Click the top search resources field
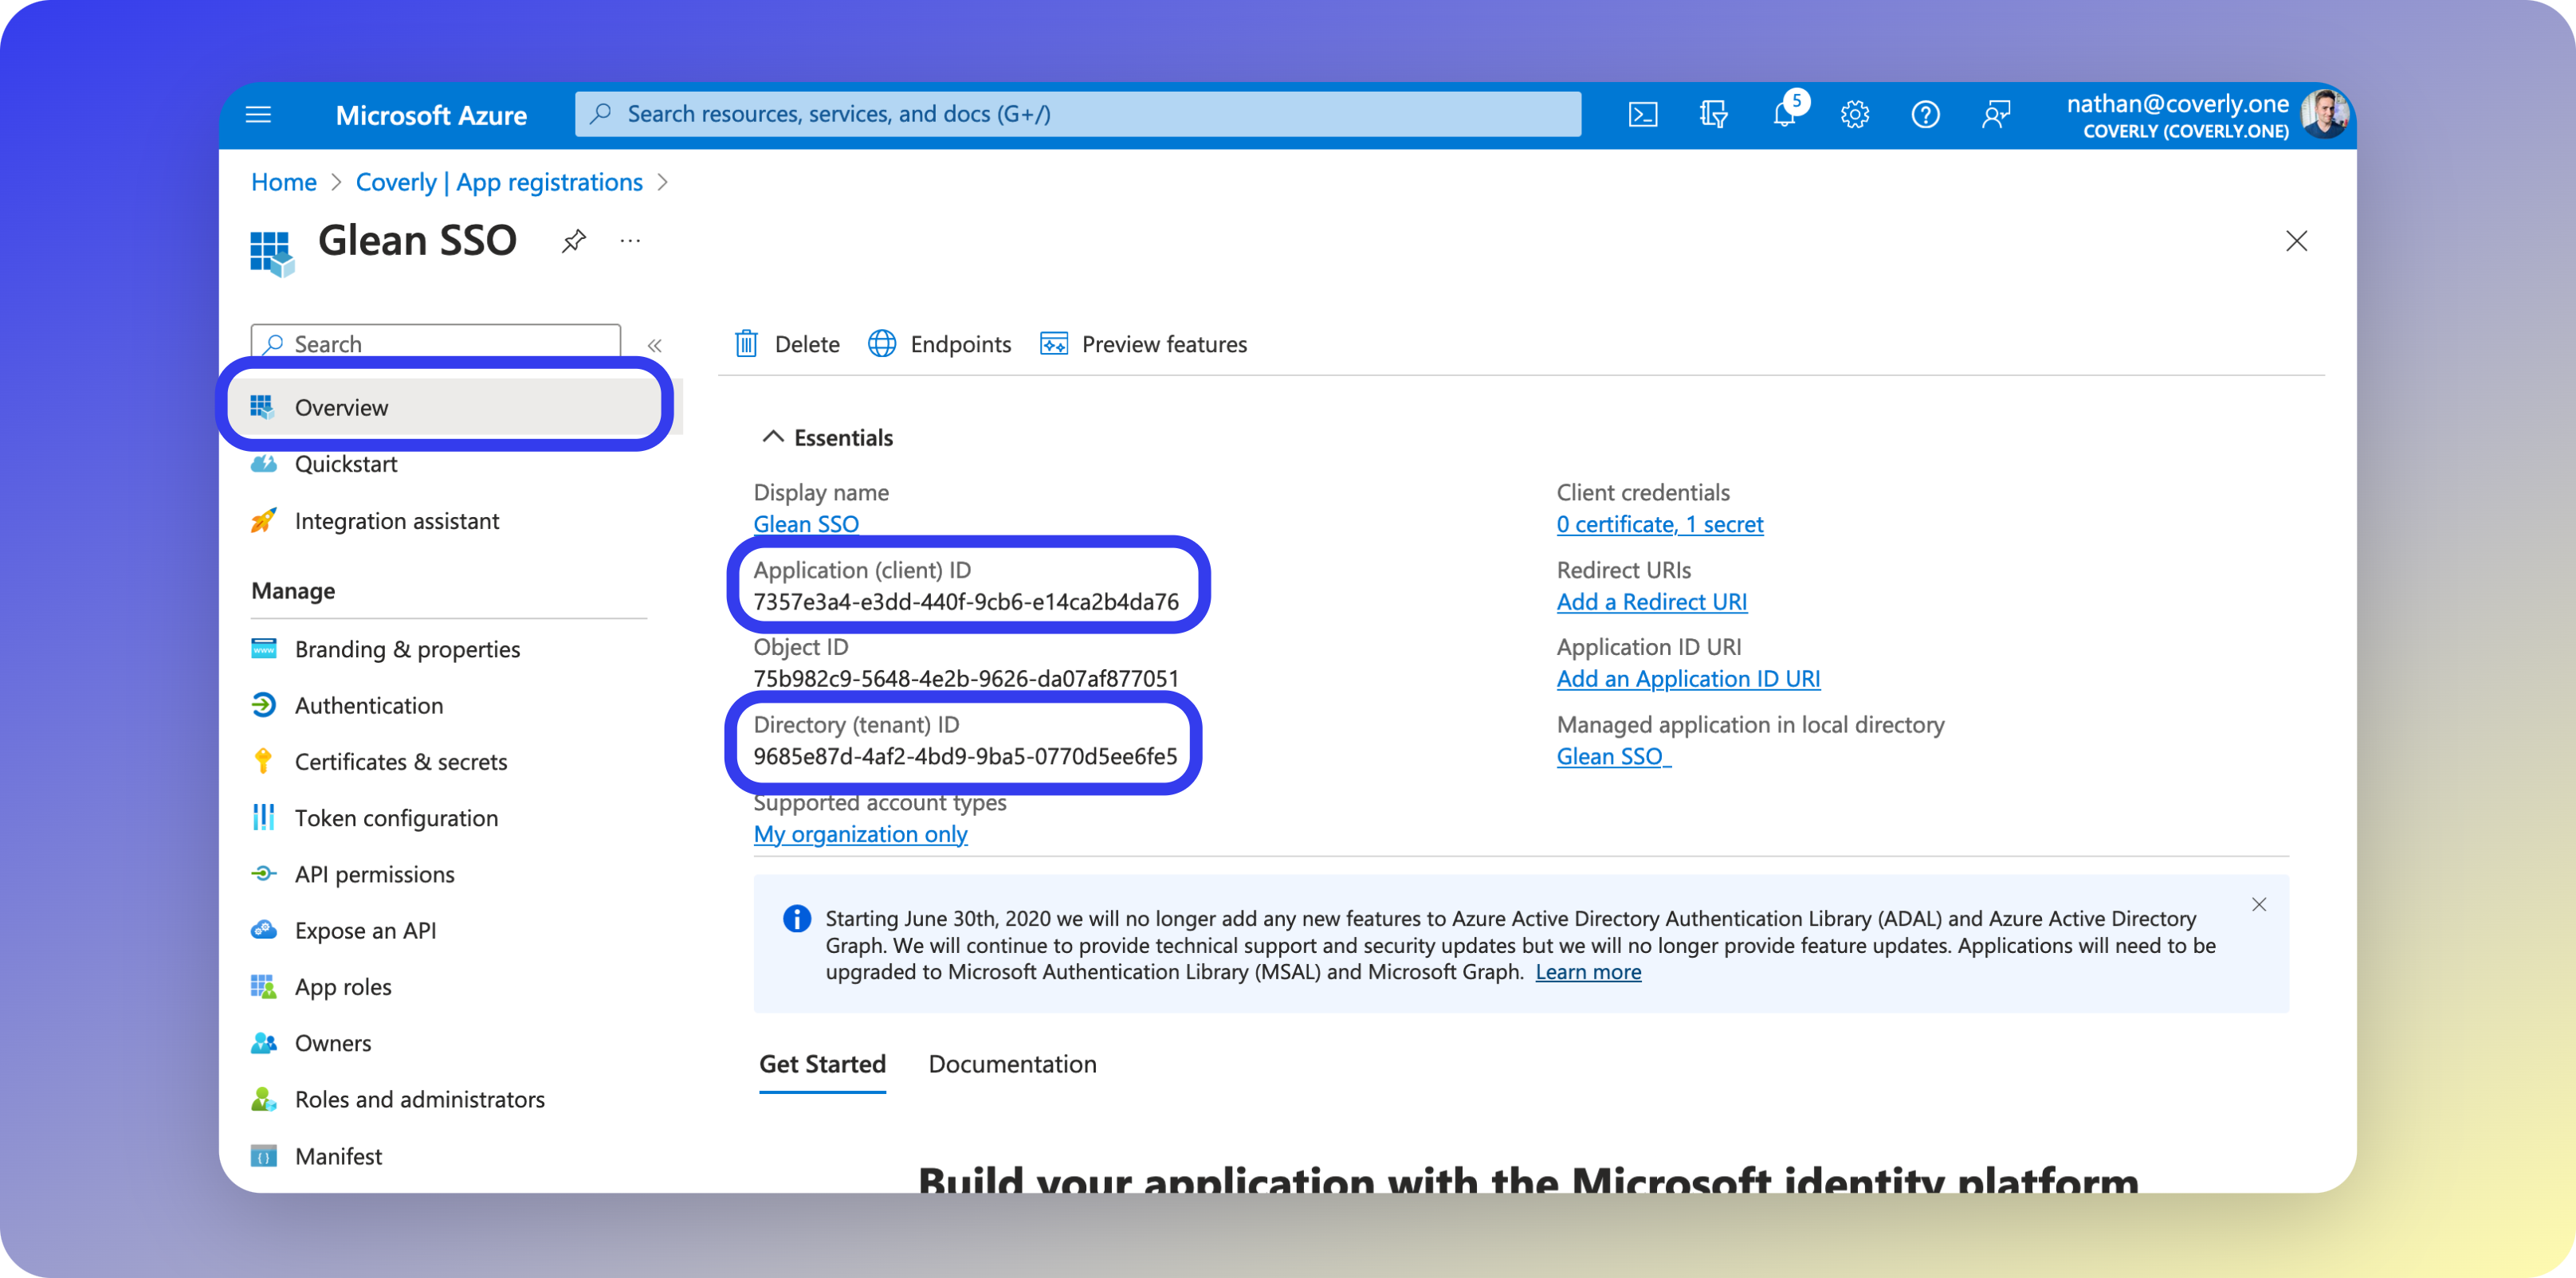The height and width of the screenshot is (1278, 2576). pyautogui.click(x=1077, y=114)
